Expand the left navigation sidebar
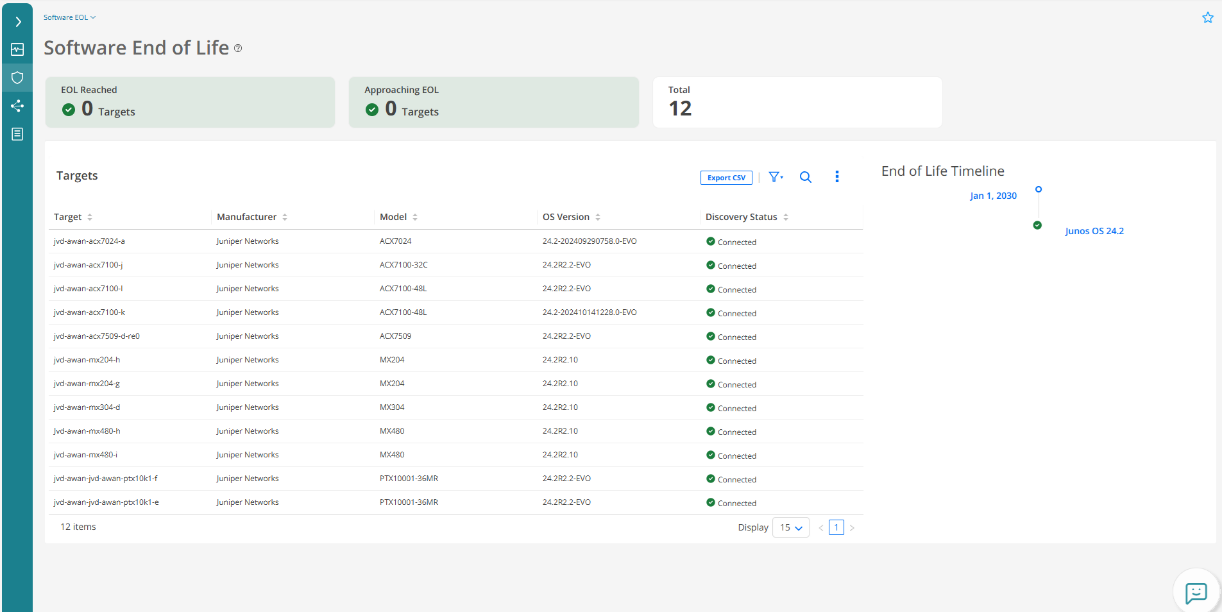 tap(17, 21)
